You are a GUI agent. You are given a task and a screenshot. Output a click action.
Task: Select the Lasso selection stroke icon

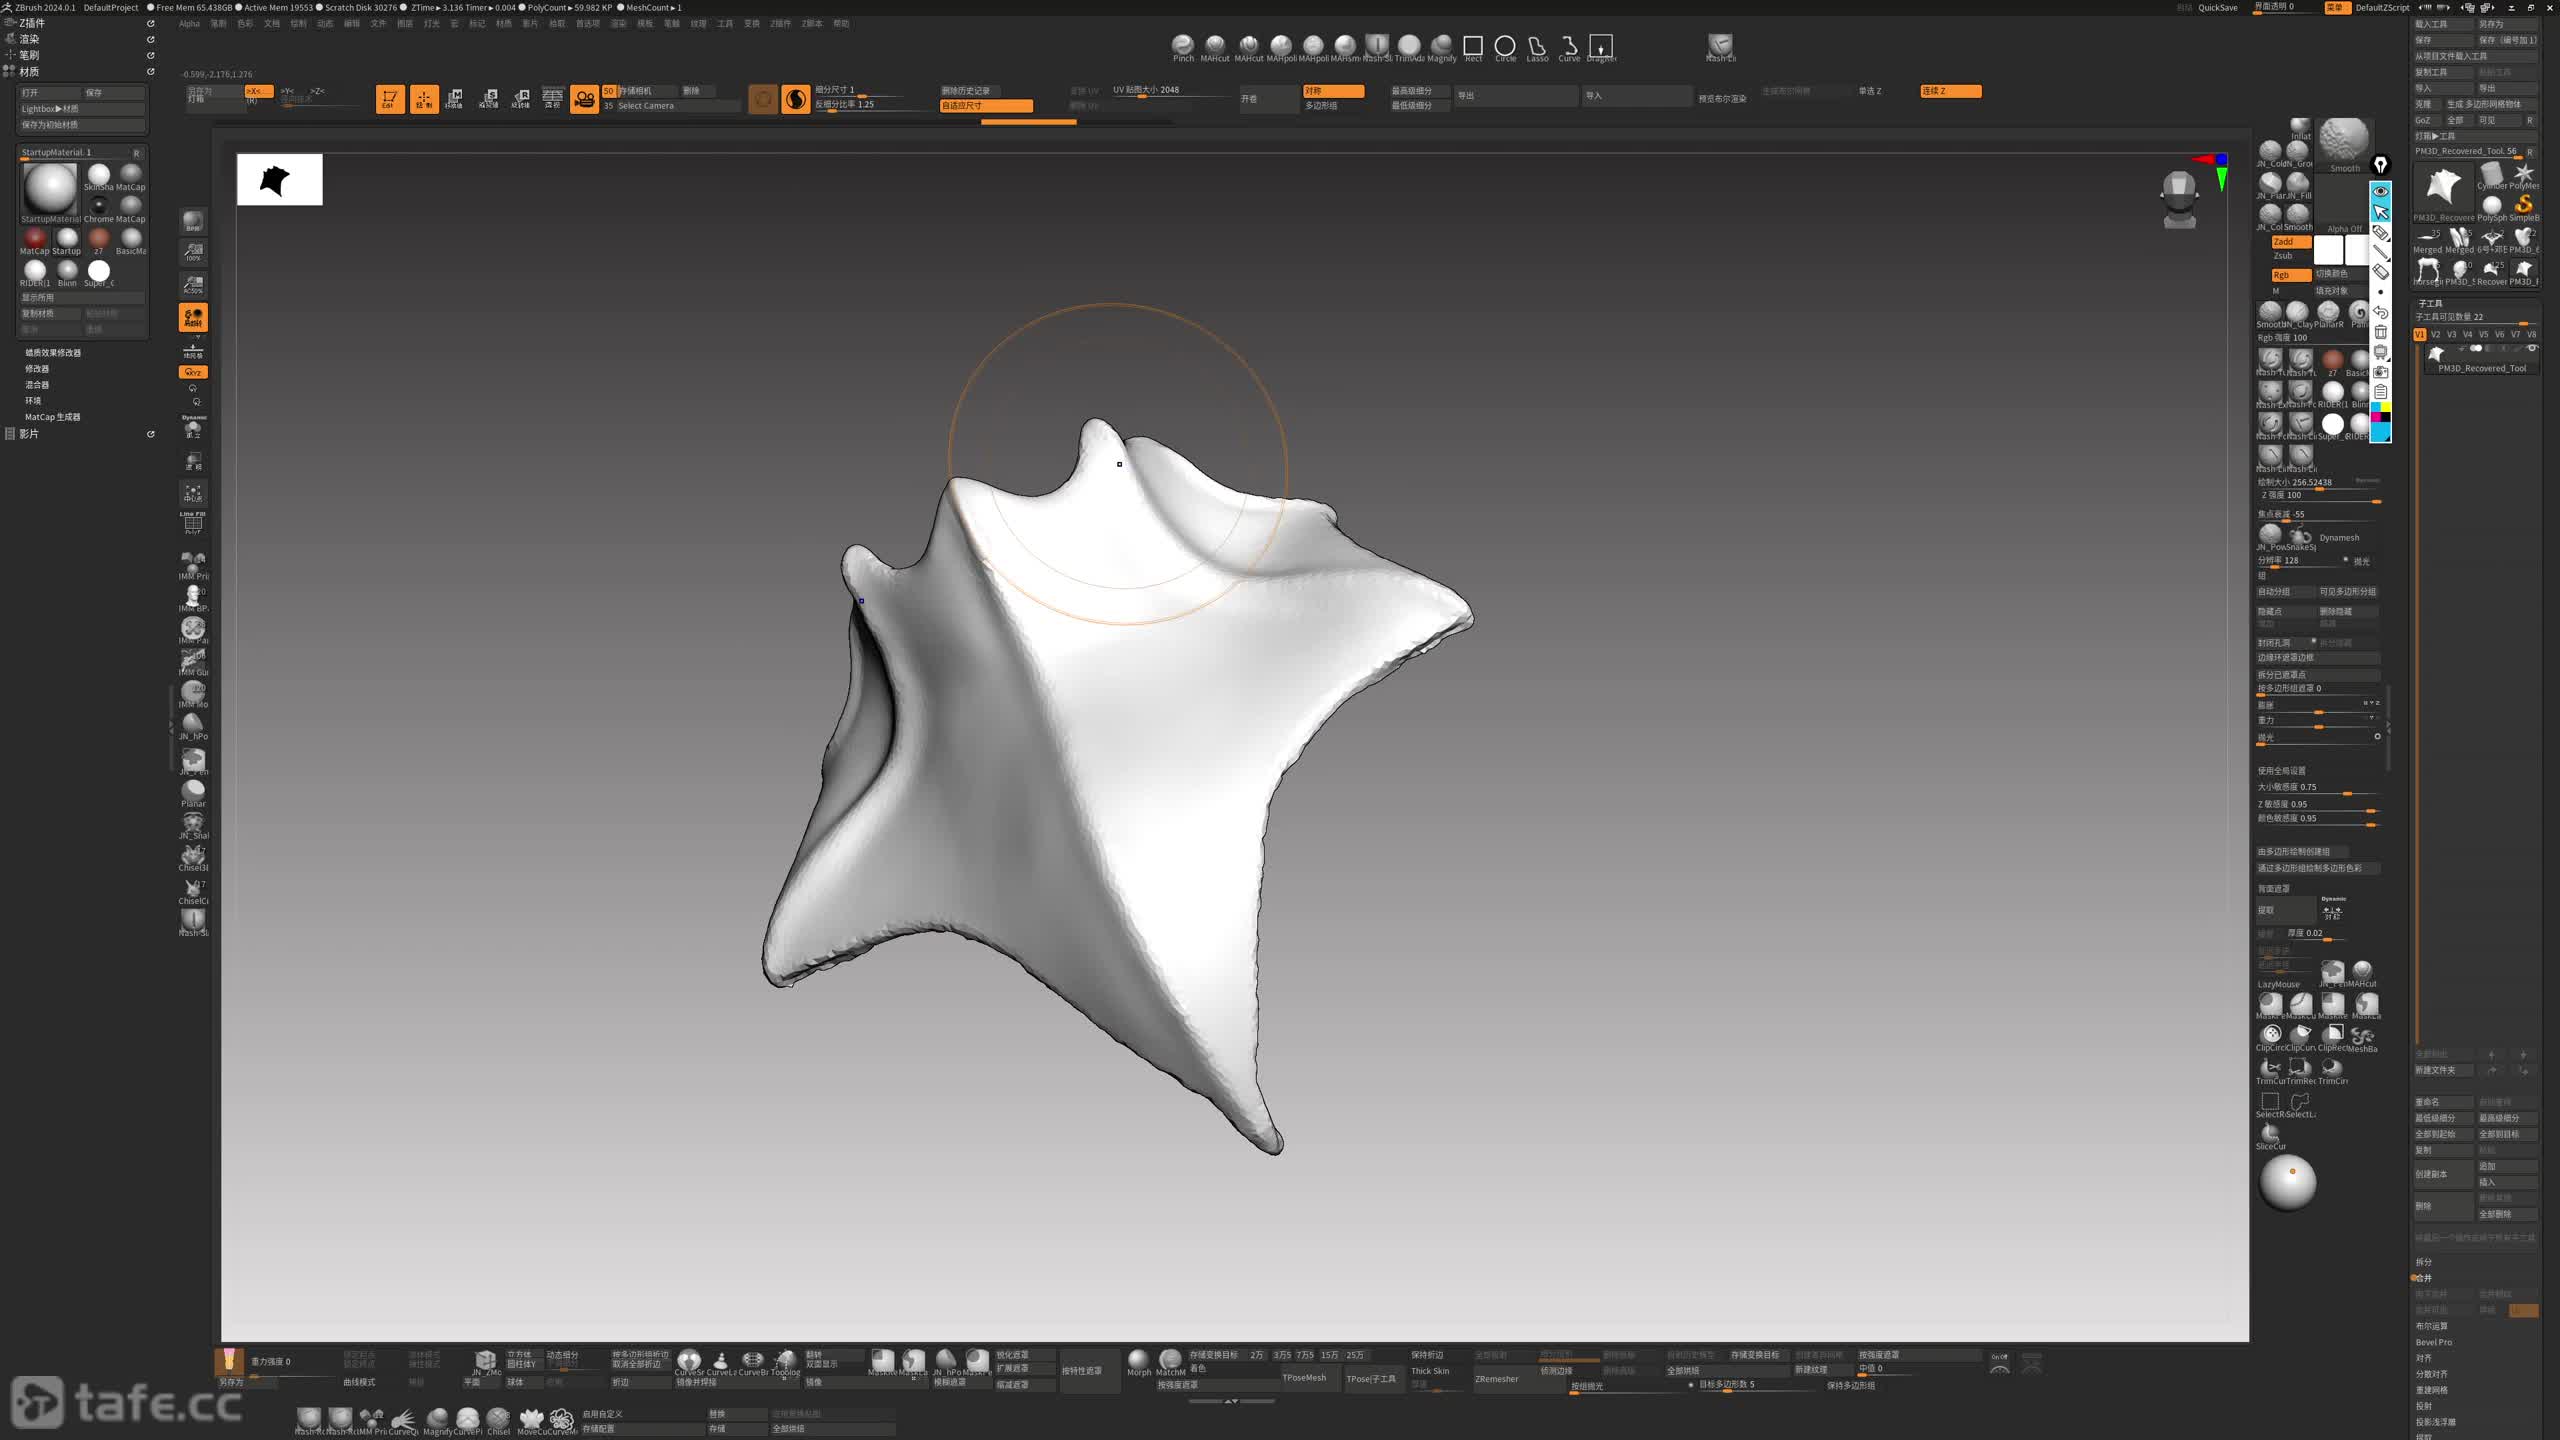[x=1537, y=46]
